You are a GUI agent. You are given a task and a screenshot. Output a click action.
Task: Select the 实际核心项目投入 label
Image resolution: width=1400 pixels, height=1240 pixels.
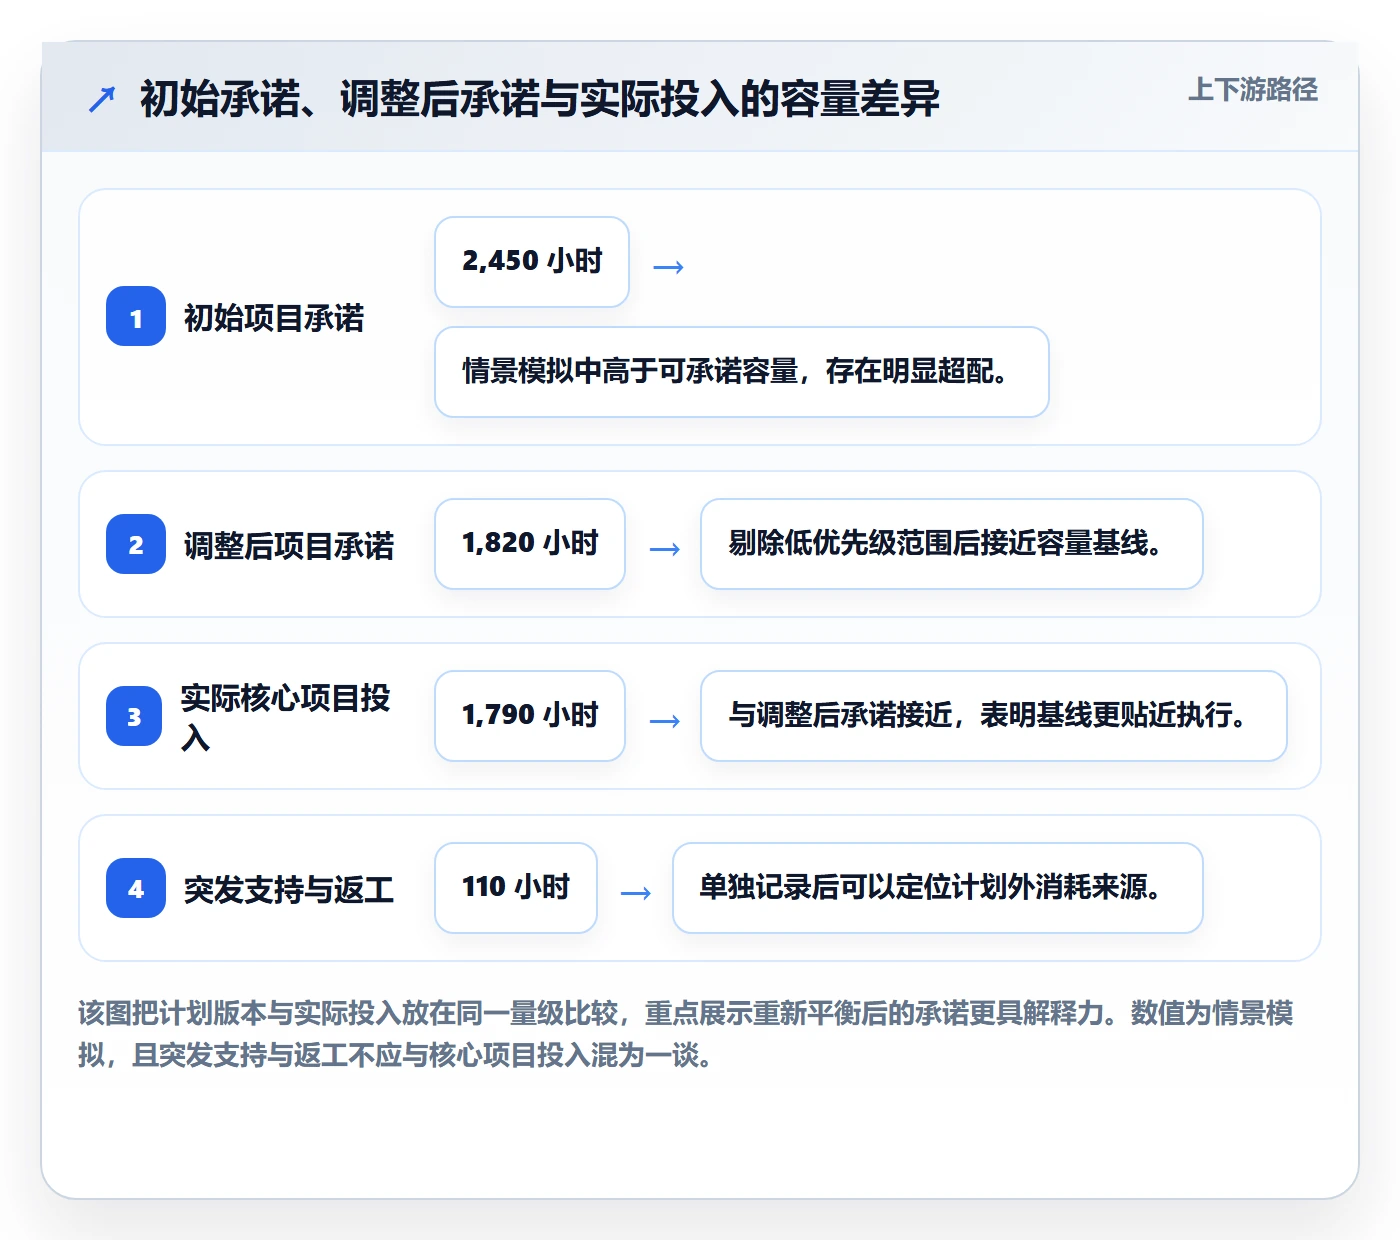tap(286, 717)
